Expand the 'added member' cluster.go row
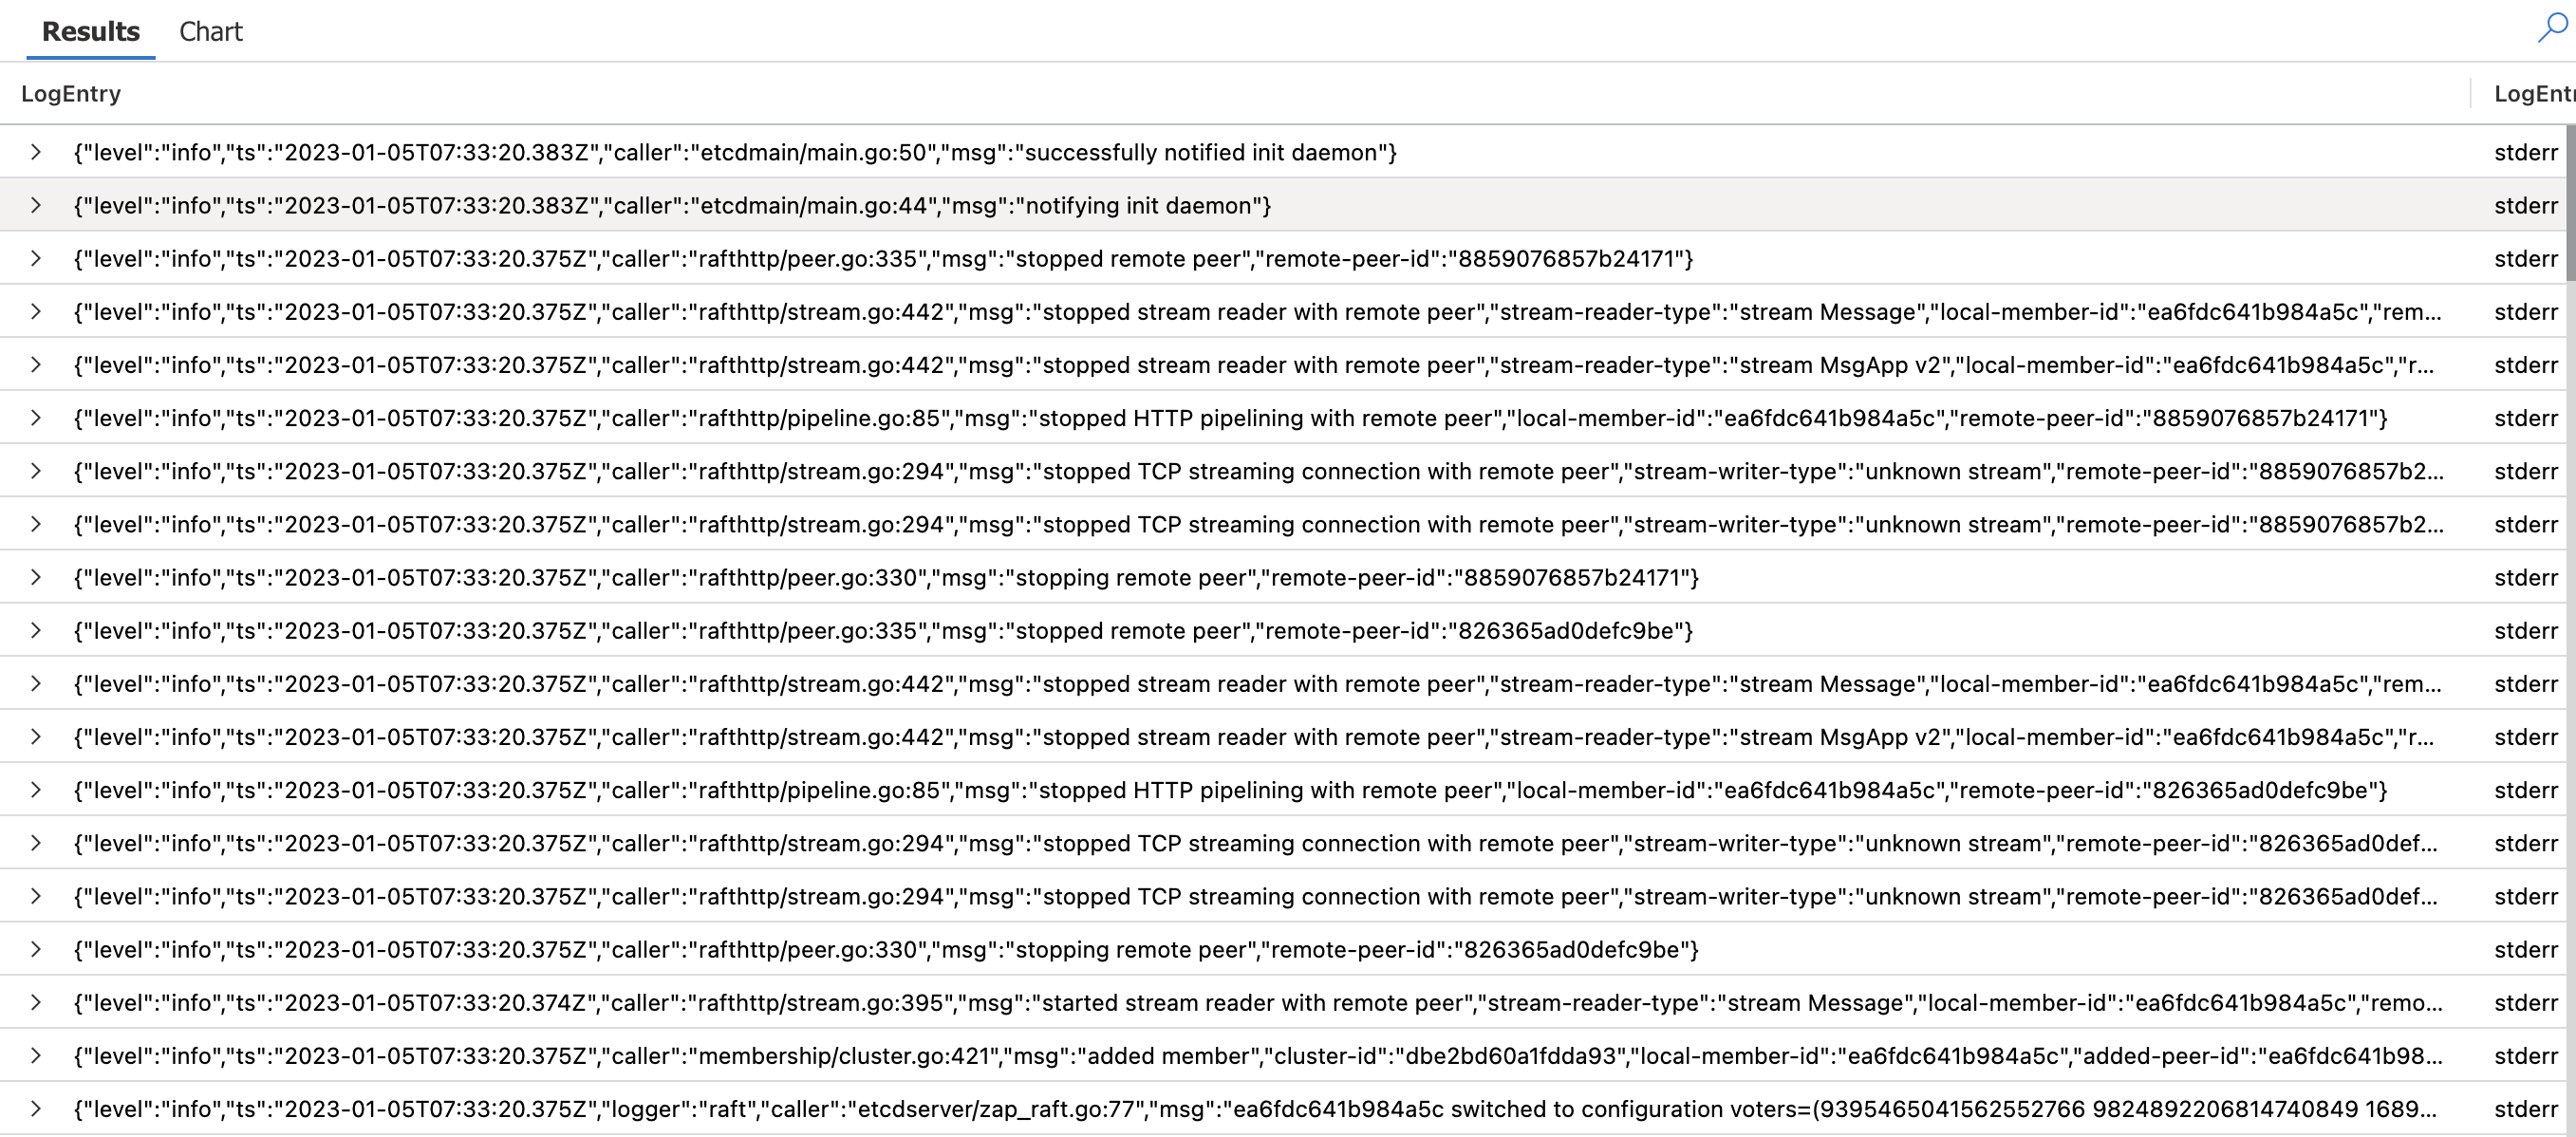 pos(36,1055)
